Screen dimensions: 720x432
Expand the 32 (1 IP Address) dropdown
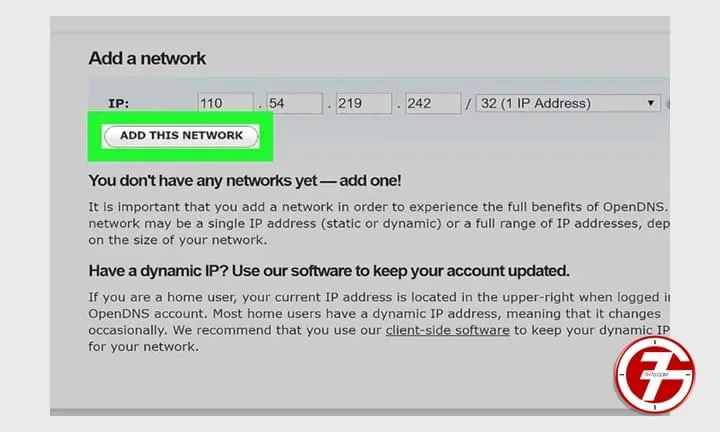(x=568, y=103)
